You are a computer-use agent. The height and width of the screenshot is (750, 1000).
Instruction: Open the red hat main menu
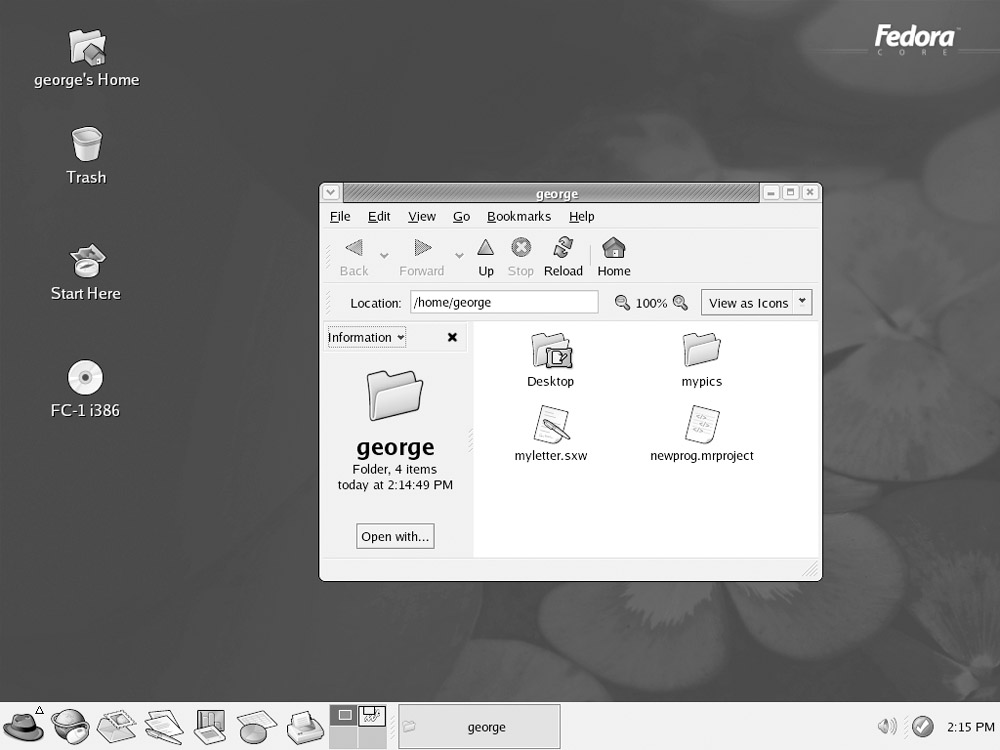[x=23, y=725]
